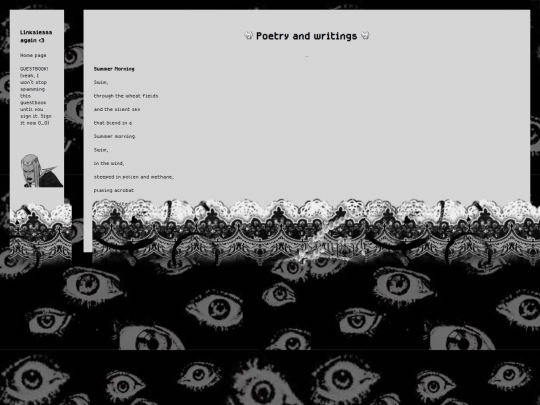
Task: Click the bold 'Summer Morning' poem title
Action: click(114, 69)
